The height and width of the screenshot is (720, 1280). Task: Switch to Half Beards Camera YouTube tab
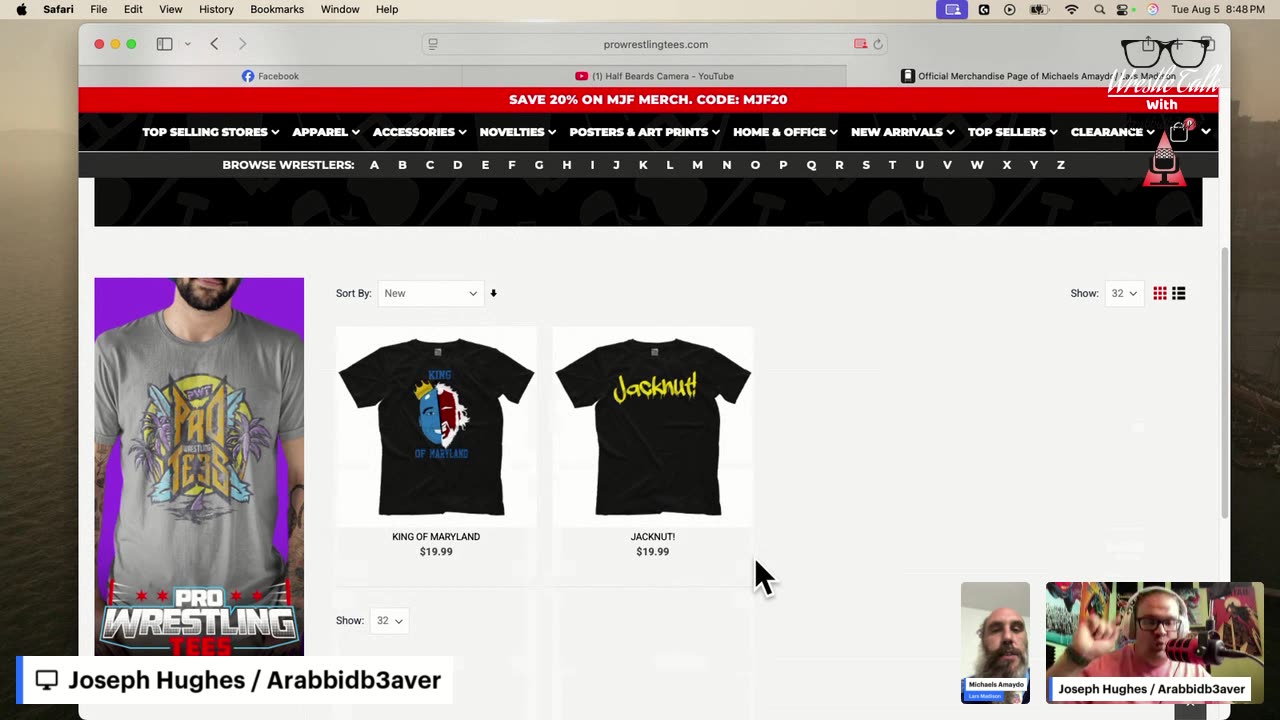tap(654, 76)
